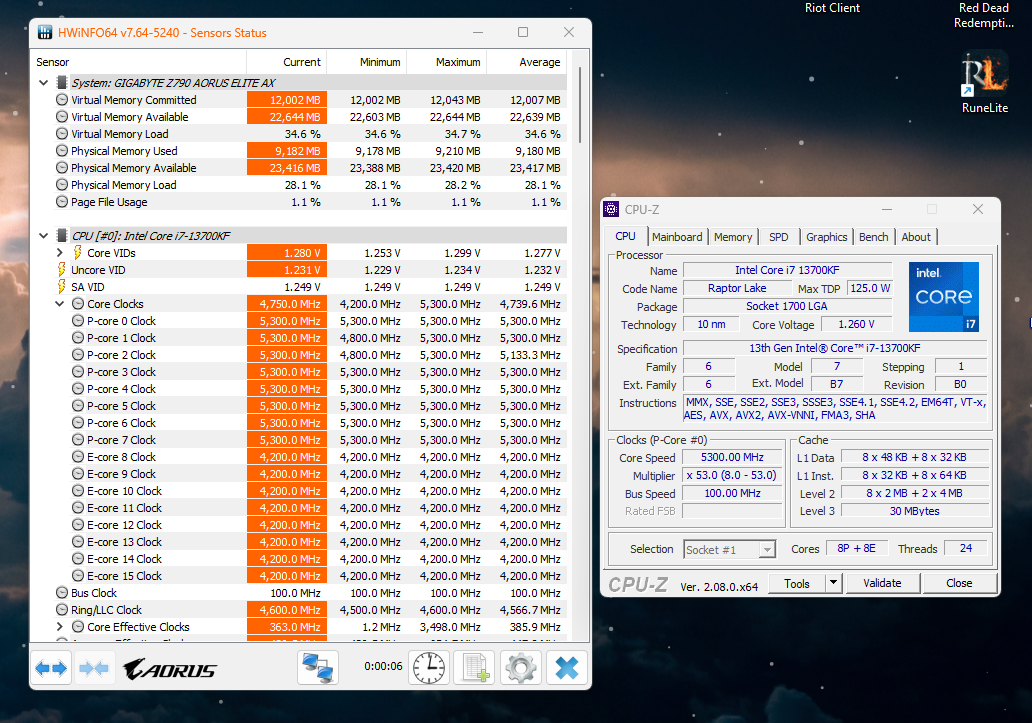Click the Max TDP 125.0 W field

tap(869, 288)
